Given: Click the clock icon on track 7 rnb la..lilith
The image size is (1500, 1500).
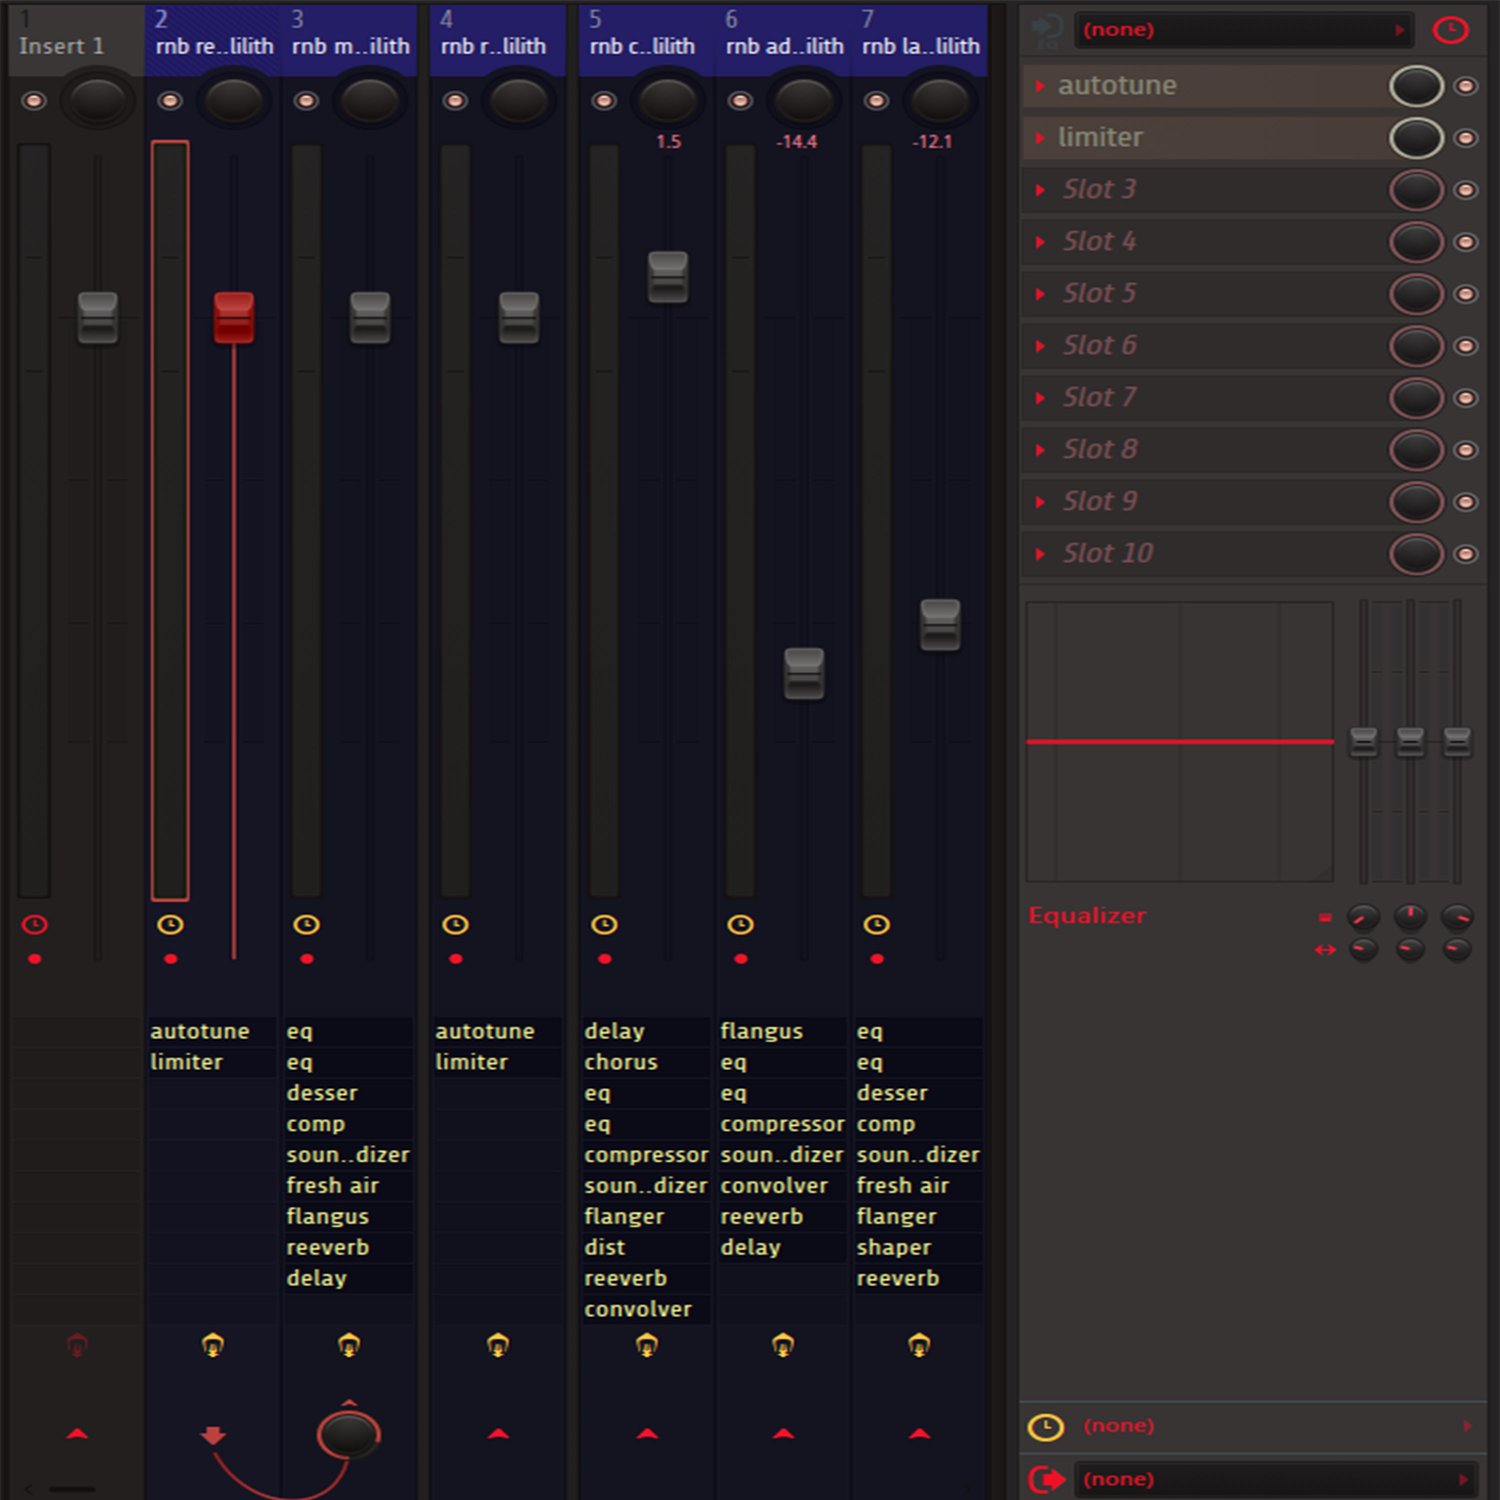Looking at the screenshot, I should point(876,925).
